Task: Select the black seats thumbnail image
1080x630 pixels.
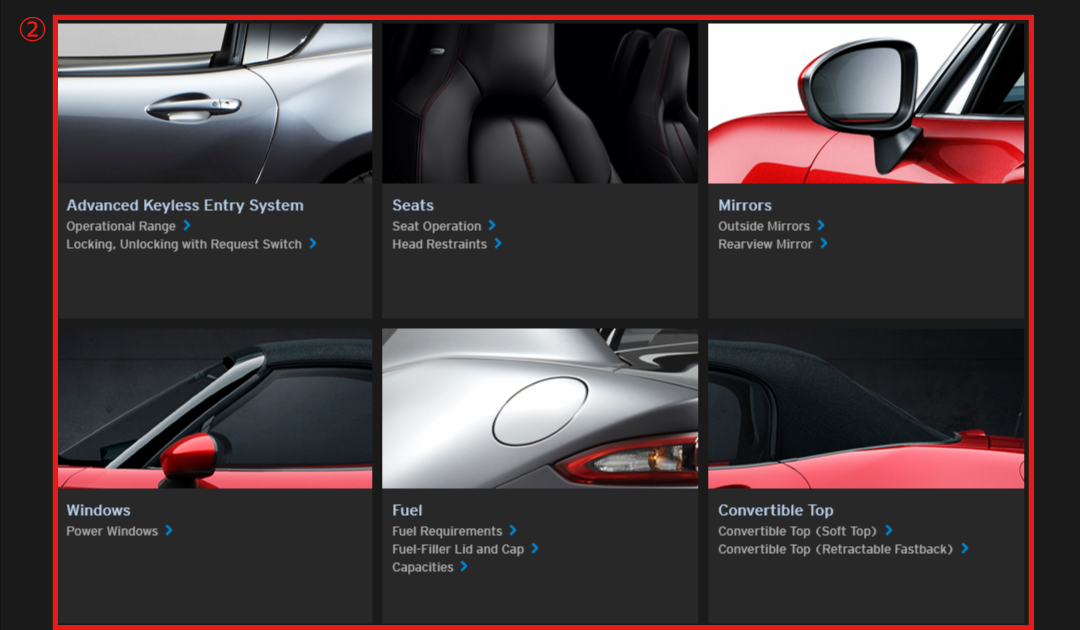Action: 540,103
